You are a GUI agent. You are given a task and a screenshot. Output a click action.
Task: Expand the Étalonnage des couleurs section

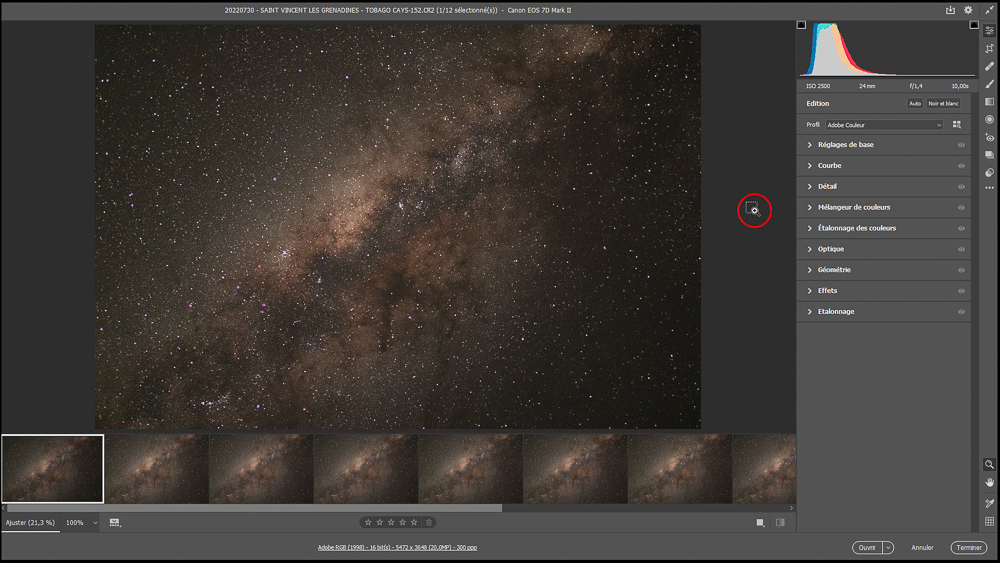[x=810, y=228]
